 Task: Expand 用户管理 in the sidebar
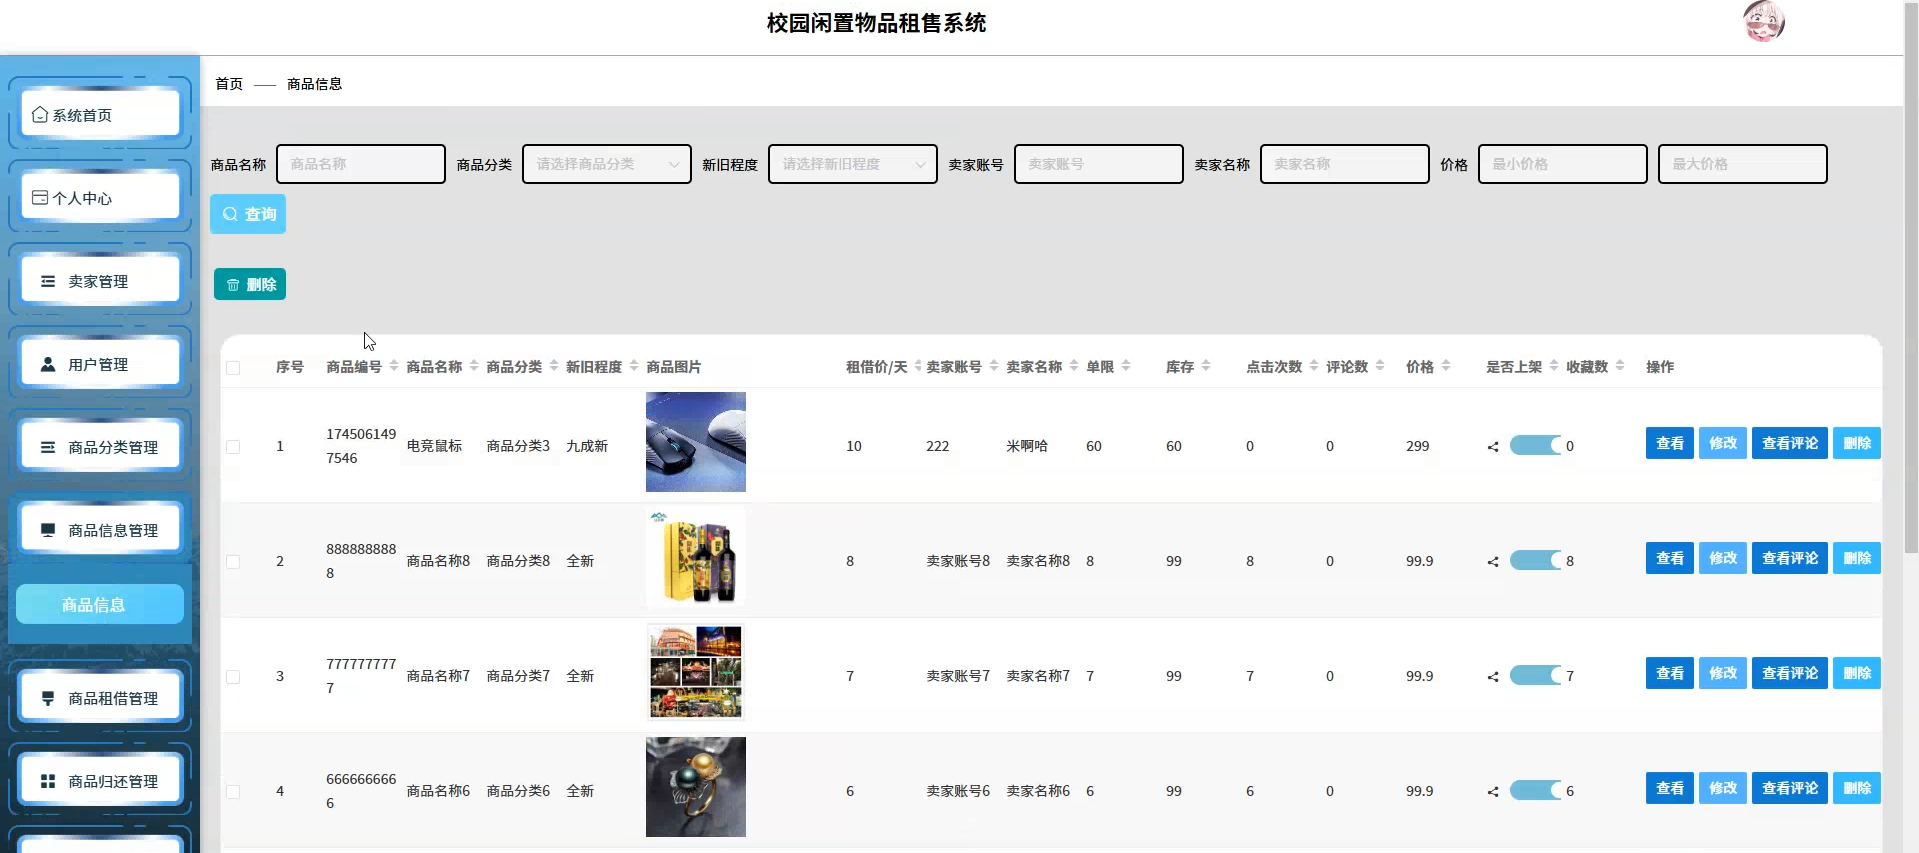(100, 364)
